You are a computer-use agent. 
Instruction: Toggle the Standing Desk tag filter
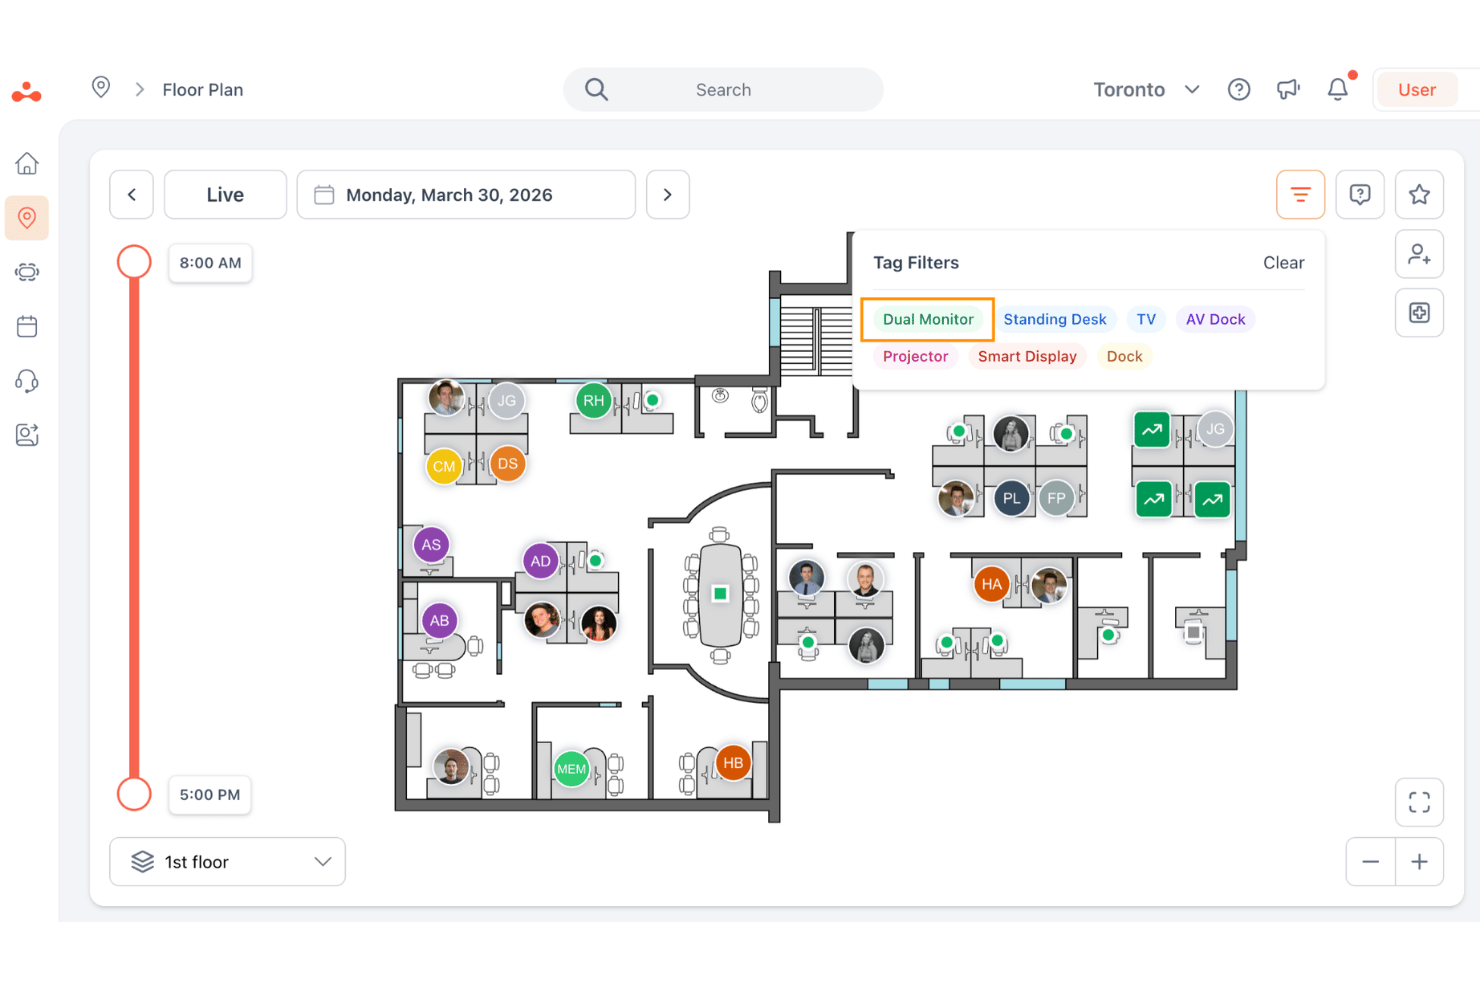(x=1055, y=320)
